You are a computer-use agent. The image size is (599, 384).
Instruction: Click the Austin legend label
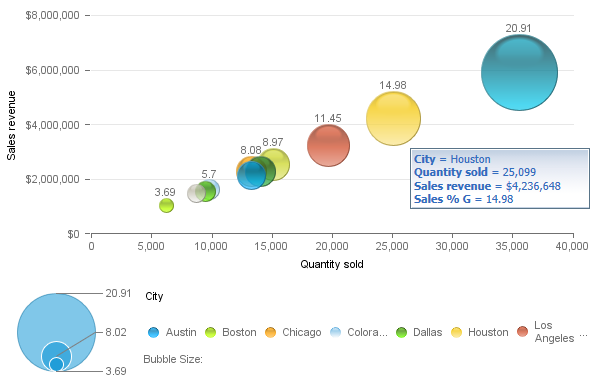[x=181, y=332]
